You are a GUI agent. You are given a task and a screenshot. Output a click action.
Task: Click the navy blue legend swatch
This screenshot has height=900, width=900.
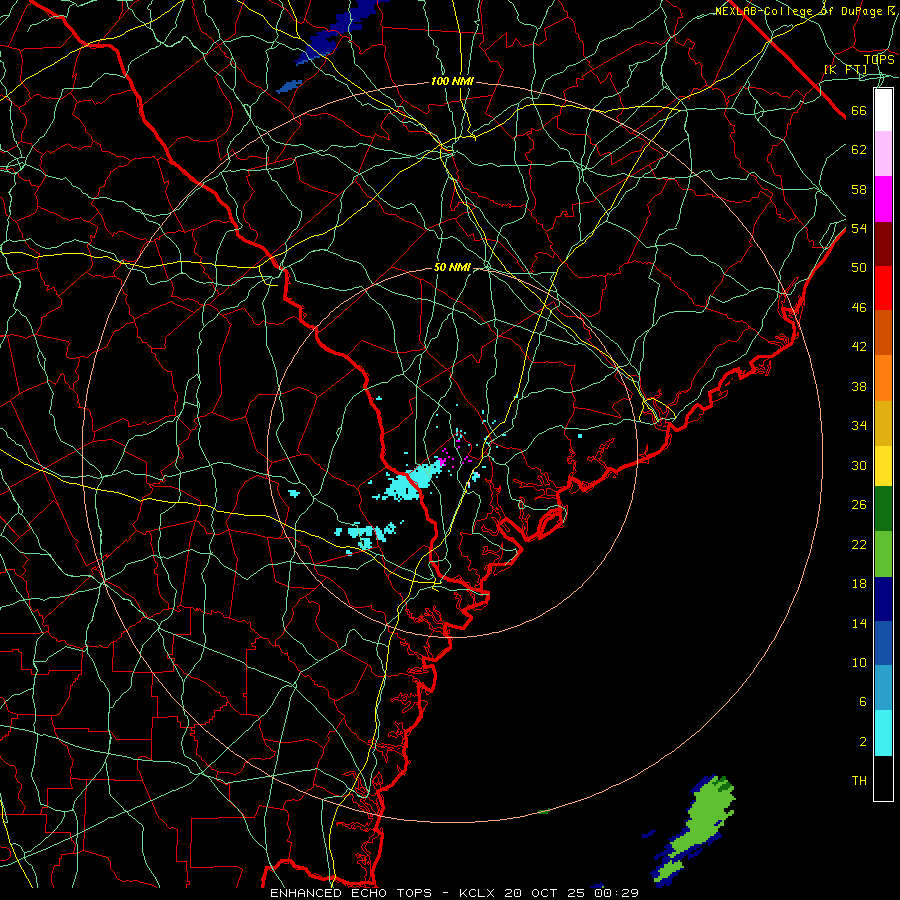883,599
